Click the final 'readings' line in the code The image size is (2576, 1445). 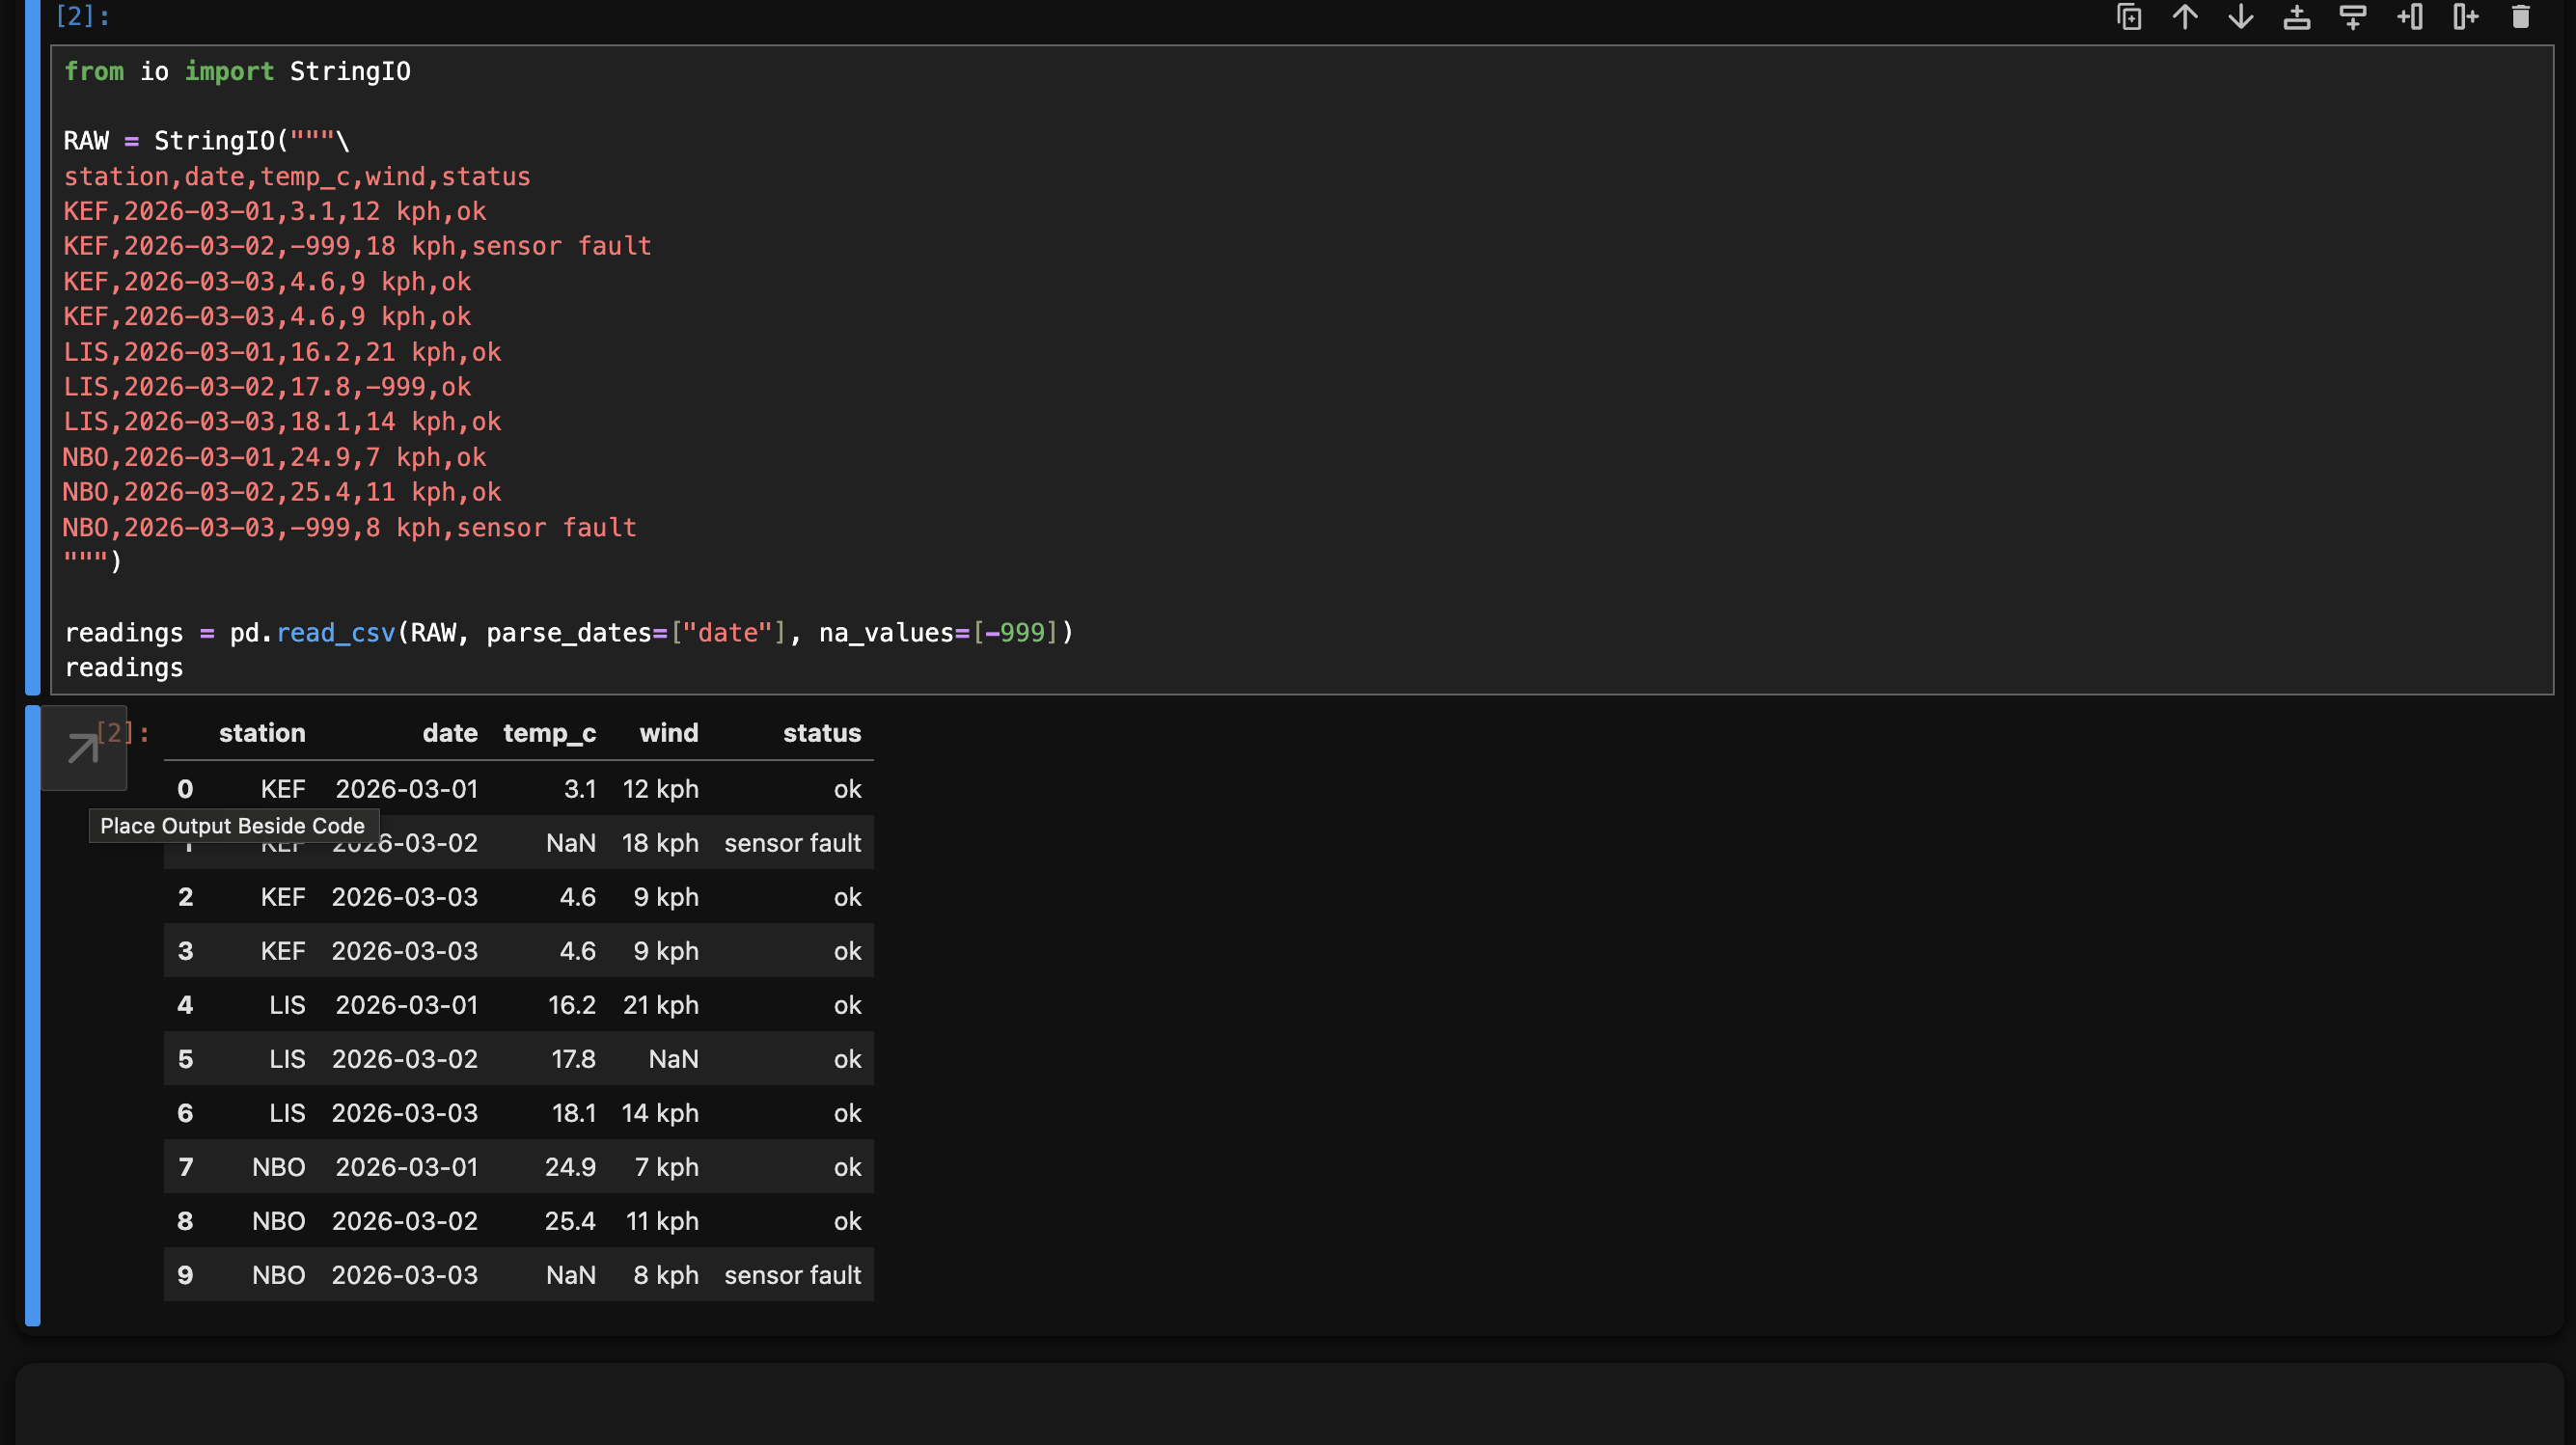[124, 668]
